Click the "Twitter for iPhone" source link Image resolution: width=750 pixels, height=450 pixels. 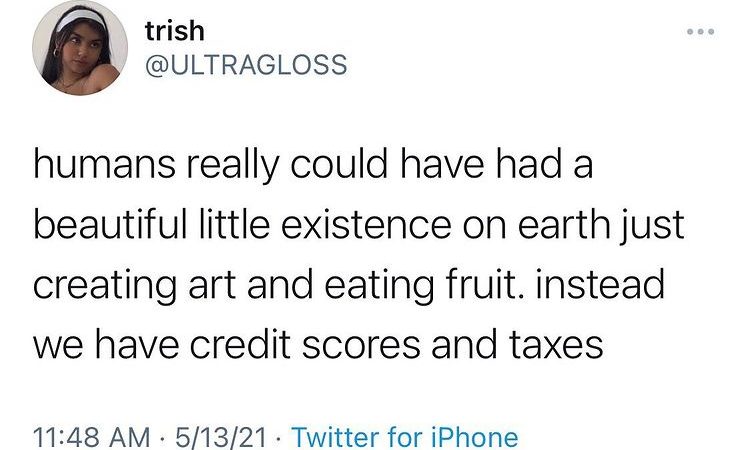405,436
